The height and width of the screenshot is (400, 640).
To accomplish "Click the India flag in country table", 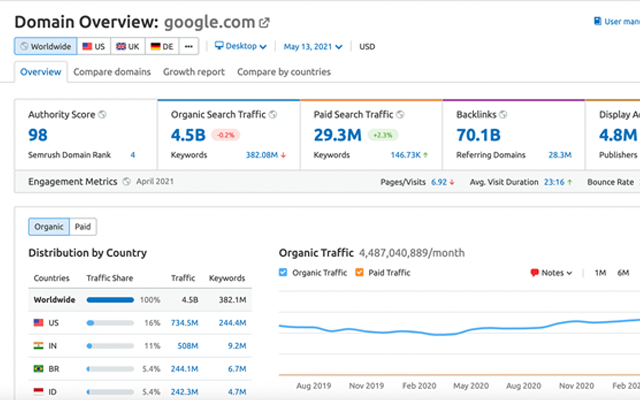I will tap(38, 346).
